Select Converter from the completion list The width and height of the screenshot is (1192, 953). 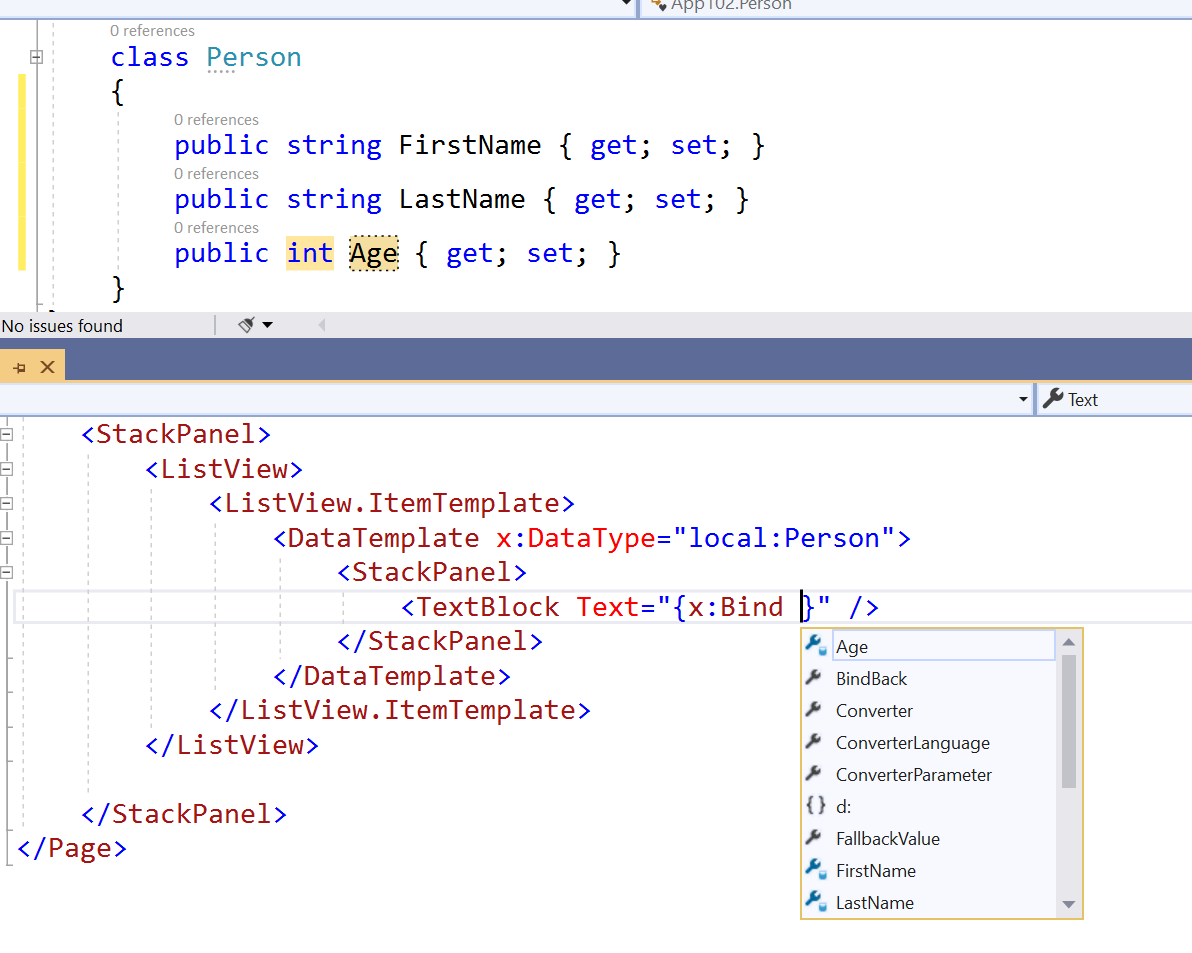pyautogui.click(x=872, y=710)
